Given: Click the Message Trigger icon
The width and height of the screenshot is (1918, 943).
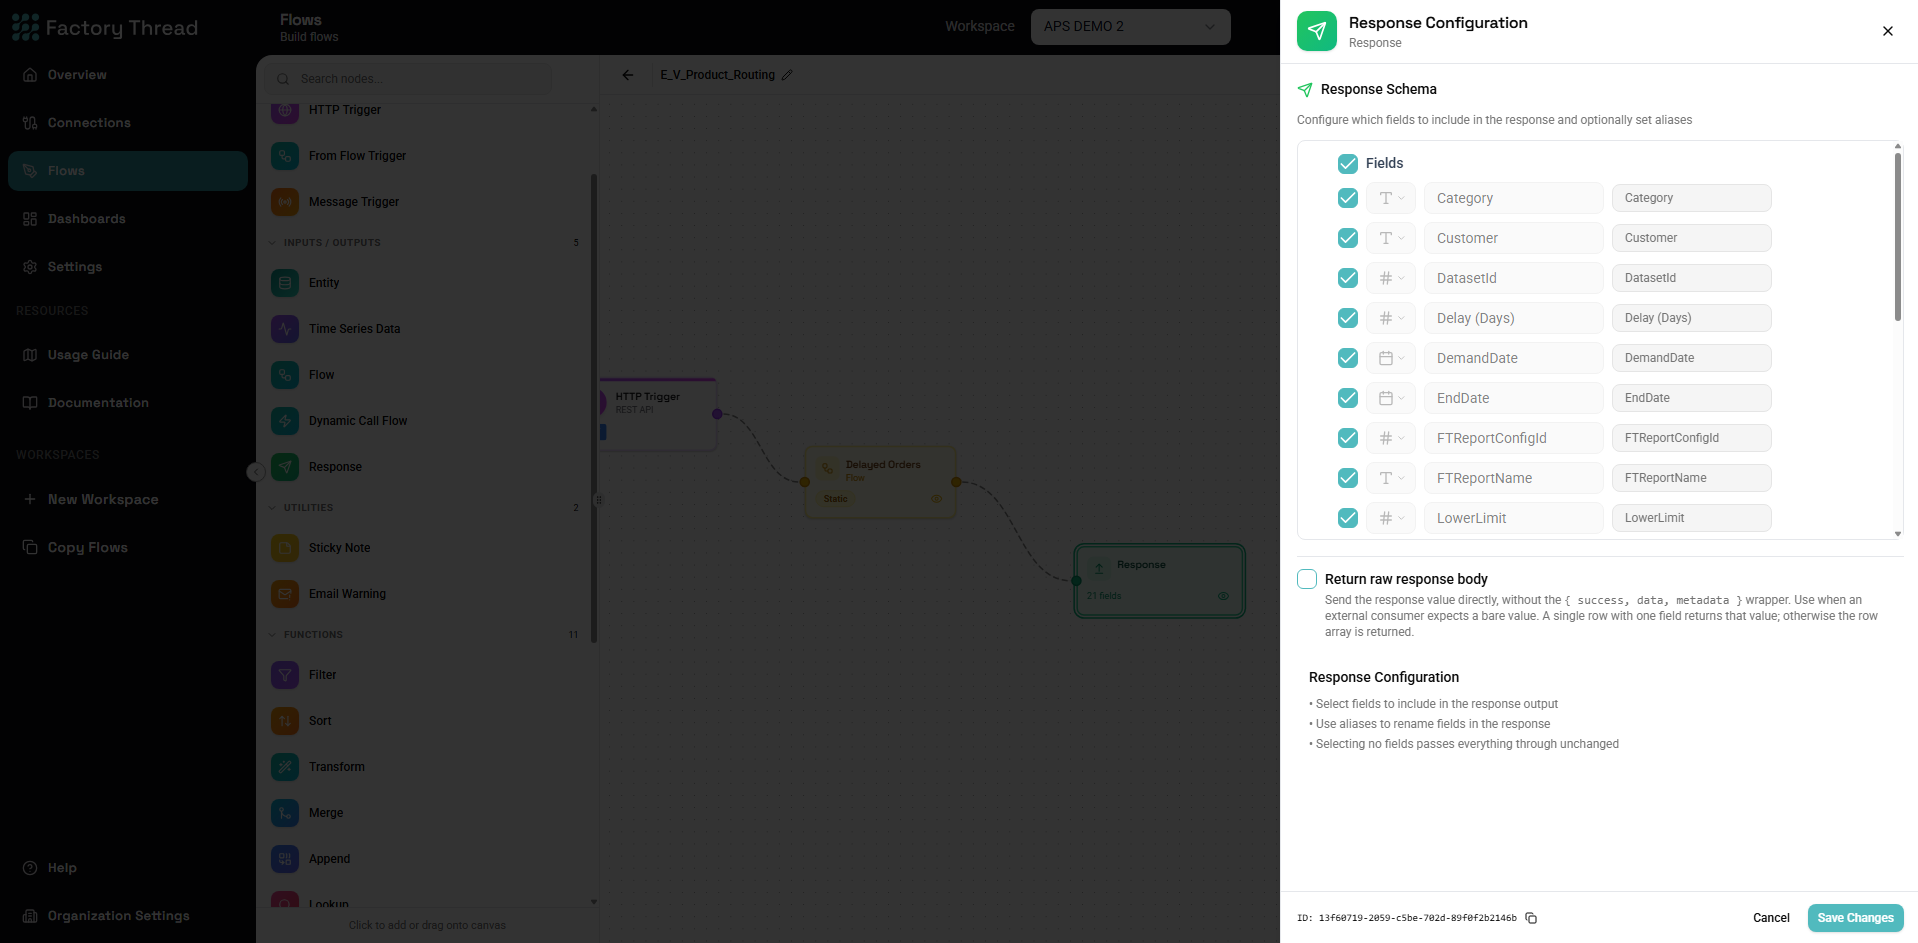Looking at the screenshot, I should tap(285, 202).
